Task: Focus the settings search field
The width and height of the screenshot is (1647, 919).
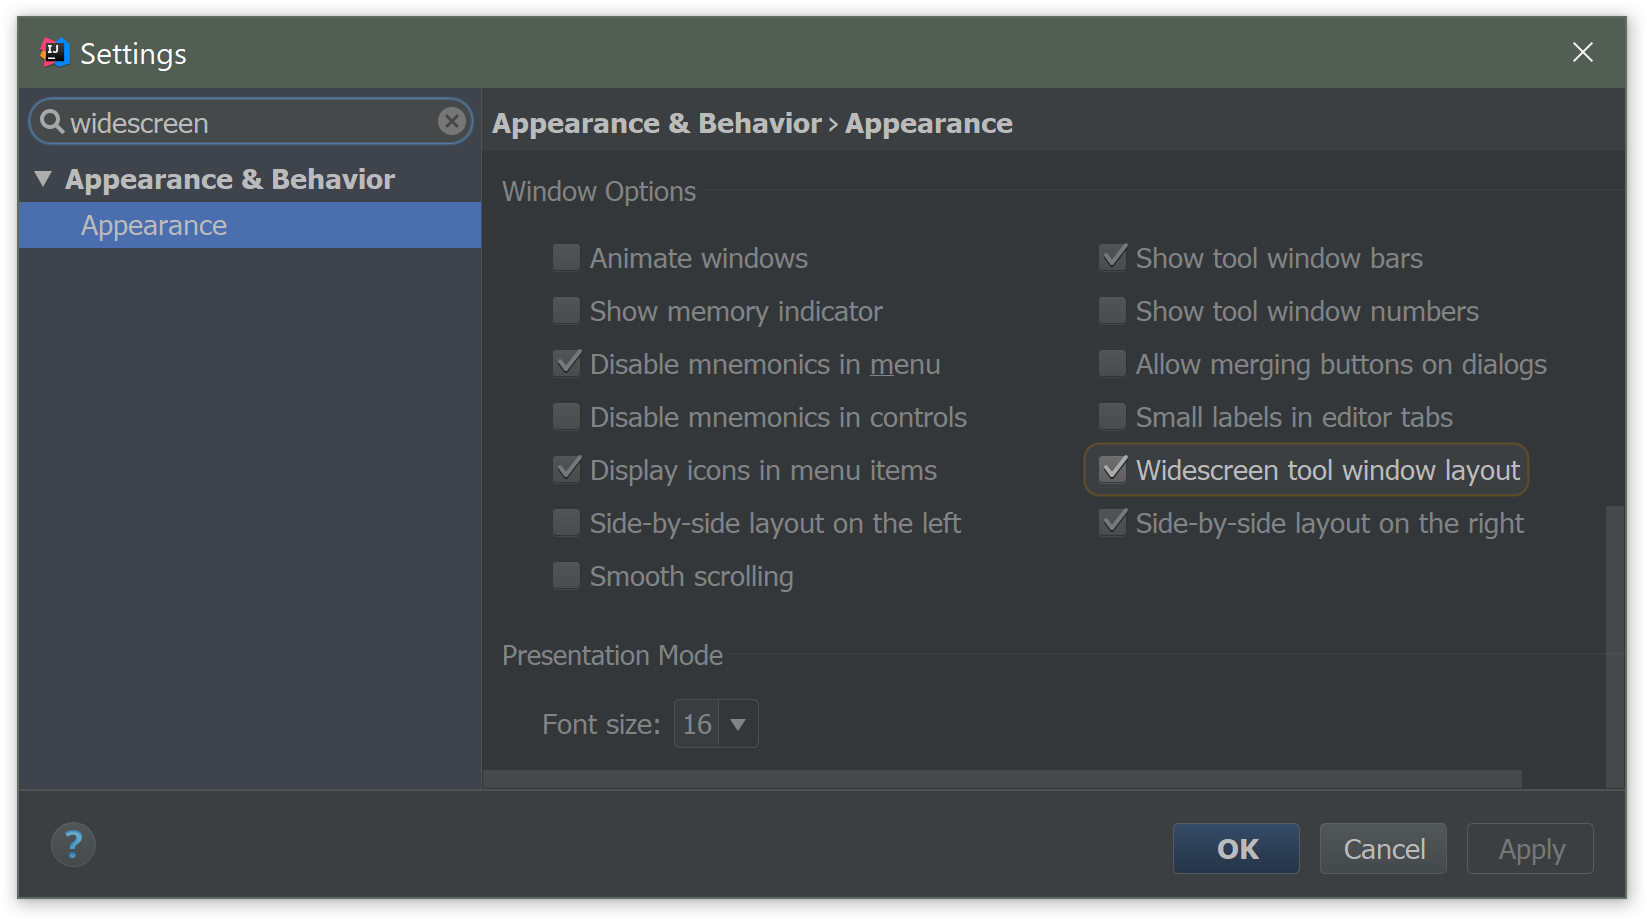Action: (250, 122)
